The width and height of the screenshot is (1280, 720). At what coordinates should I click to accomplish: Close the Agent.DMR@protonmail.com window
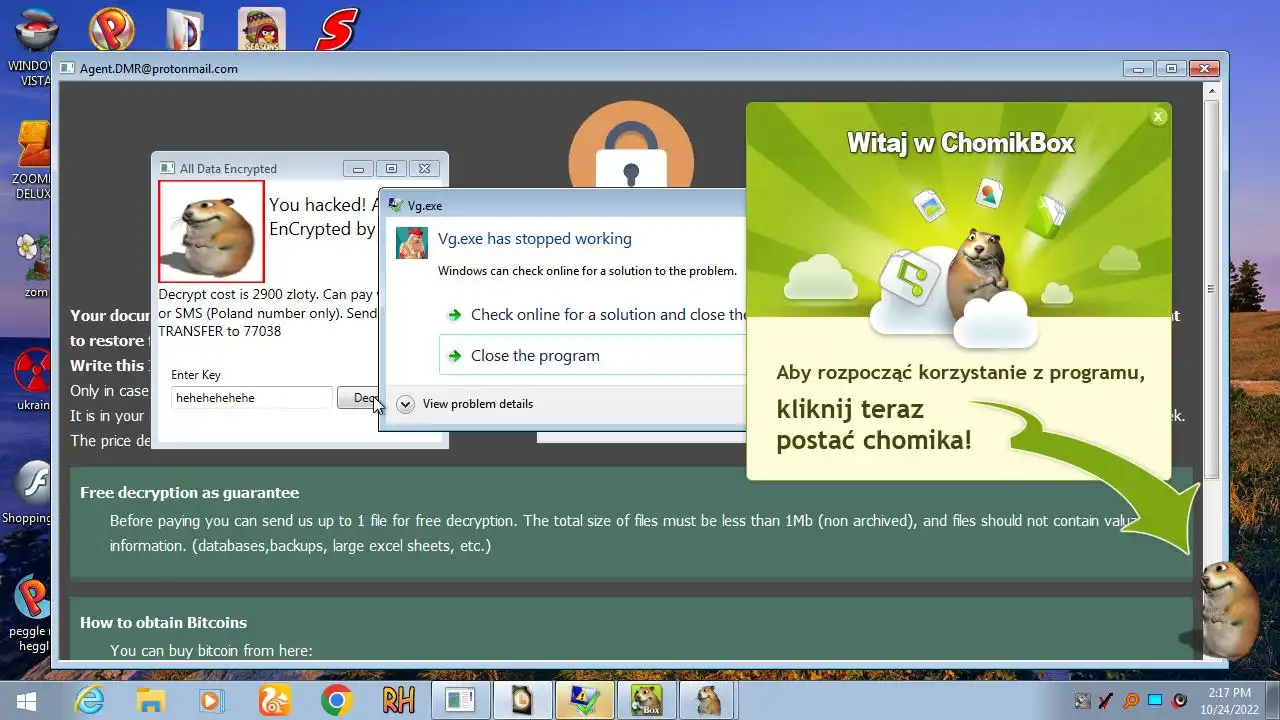1204,69
